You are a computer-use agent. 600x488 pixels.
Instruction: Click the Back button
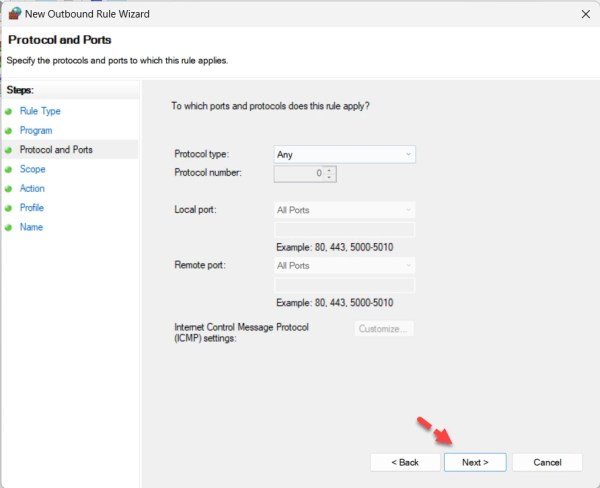point(405,462)
